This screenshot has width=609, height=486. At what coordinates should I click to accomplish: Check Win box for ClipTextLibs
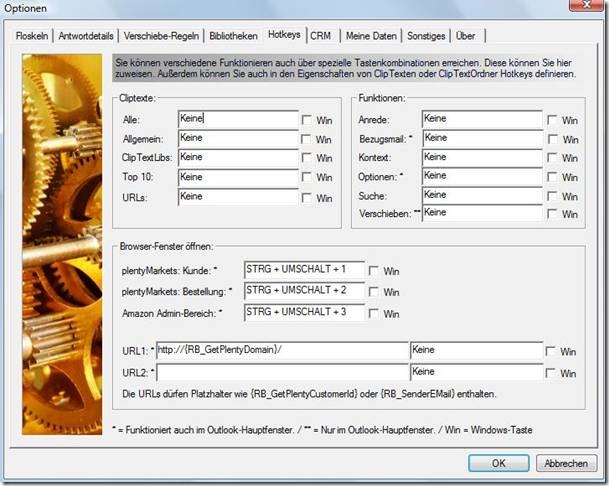click(307, 158)
